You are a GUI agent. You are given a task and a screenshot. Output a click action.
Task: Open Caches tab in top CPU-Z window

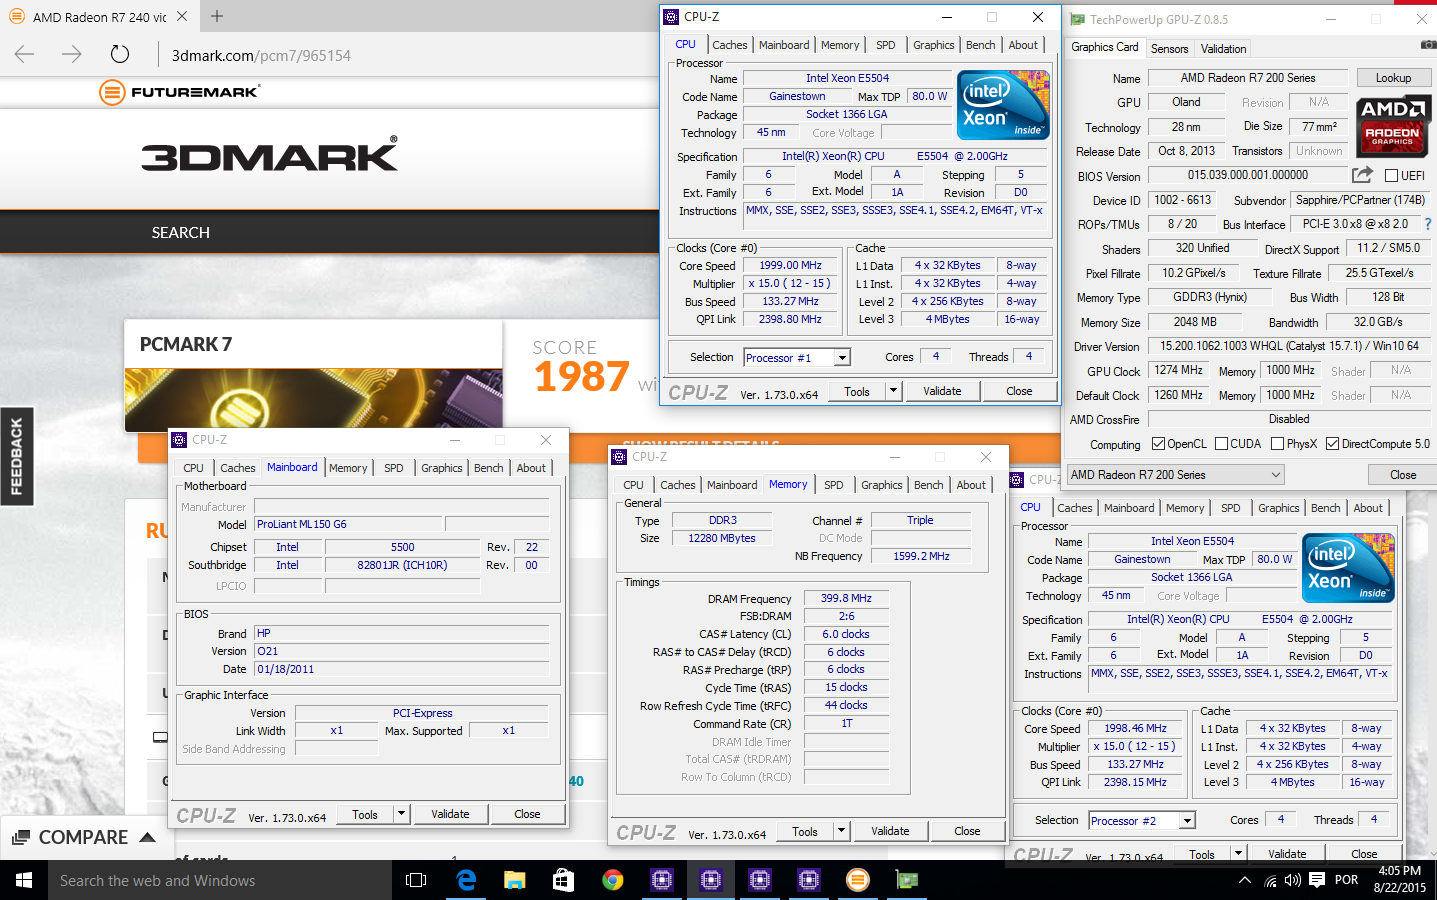click(730, 45)
